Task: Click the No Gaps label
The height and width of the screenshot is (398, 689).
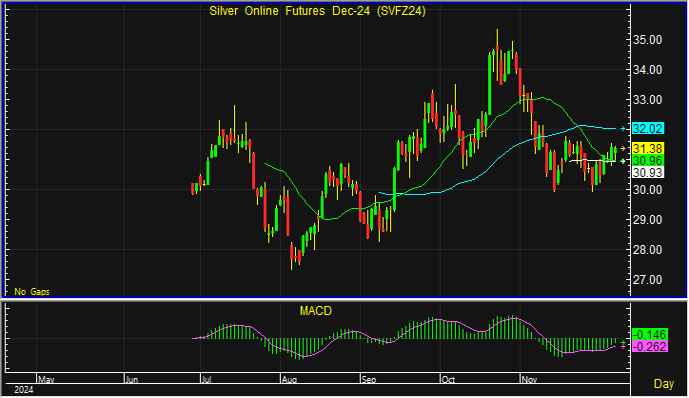Action: [32, 292]
